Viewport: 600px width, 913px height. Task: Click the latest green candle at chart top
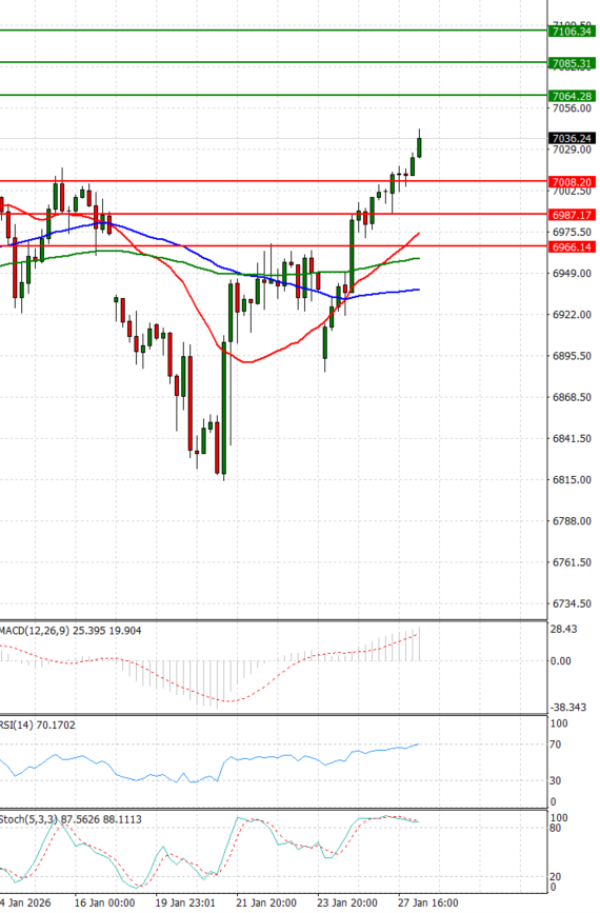420,146
